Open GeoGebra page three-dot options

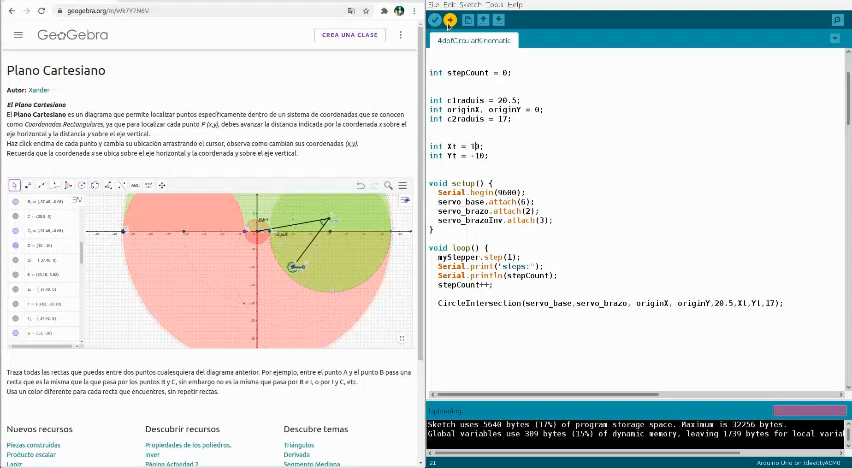[400, 35]
